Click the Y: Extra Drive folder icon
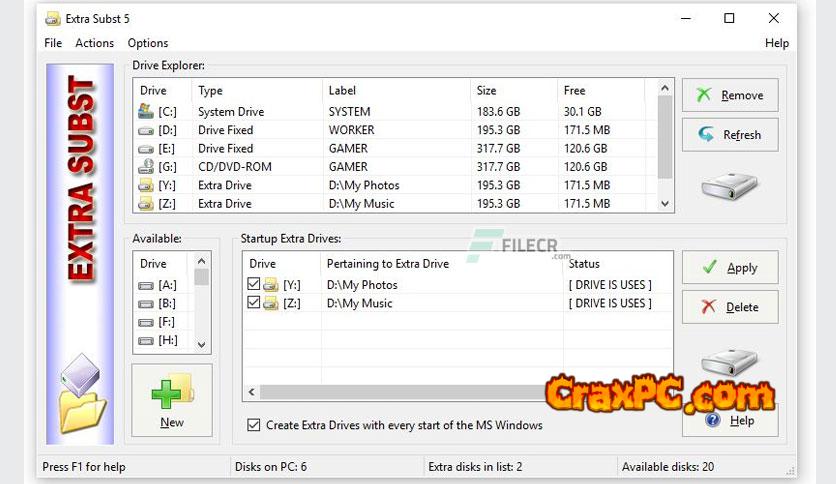 point(146,185)
